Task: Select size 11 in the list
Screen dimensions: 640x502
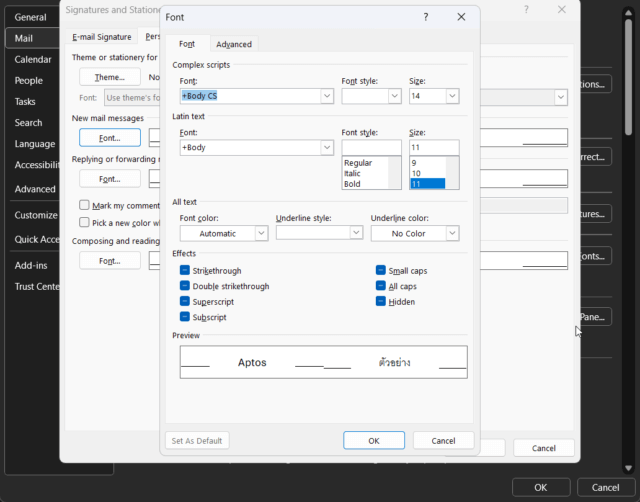Action: tap(427, 184)
